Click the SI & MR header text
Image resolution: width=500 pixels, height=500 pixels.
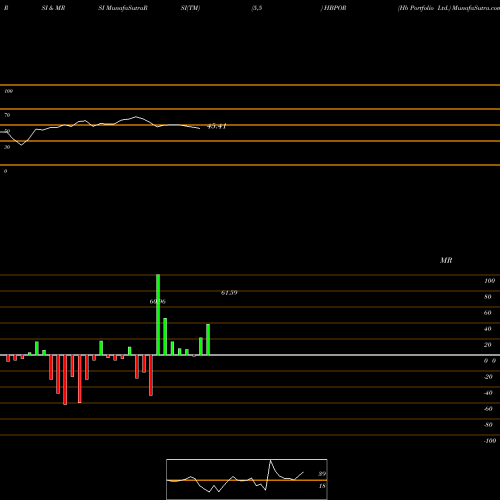53,8
